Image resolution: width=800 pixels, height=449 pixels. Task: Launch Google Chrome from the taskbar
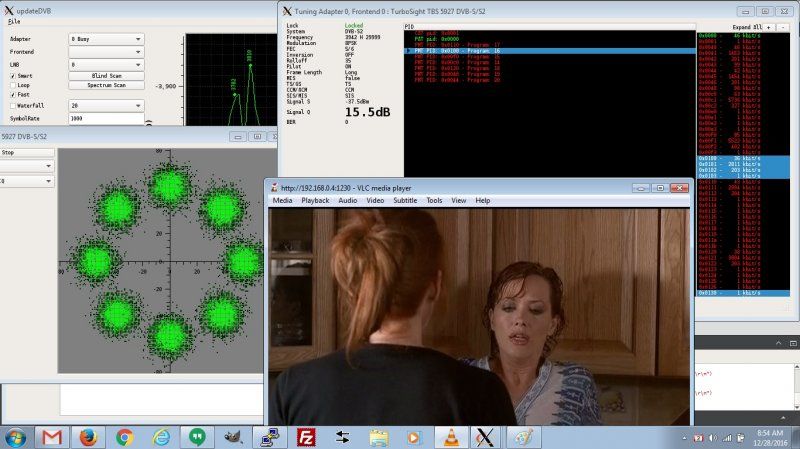coord(124,438)
